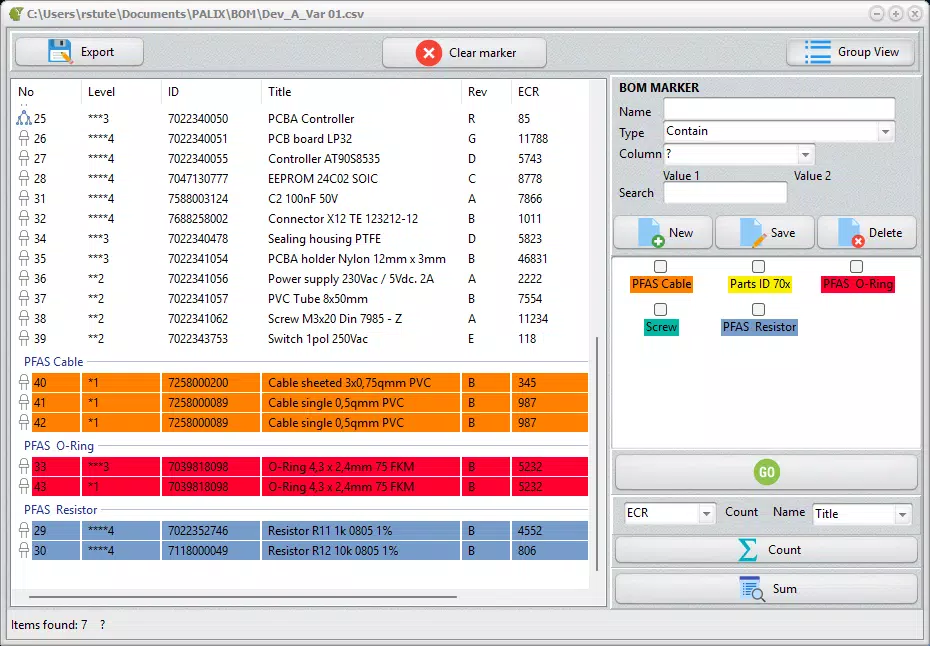This screenshot has width=930, height=646.
Task: Click the part icon beside orange row 40
Action: (x=24, y=383)
